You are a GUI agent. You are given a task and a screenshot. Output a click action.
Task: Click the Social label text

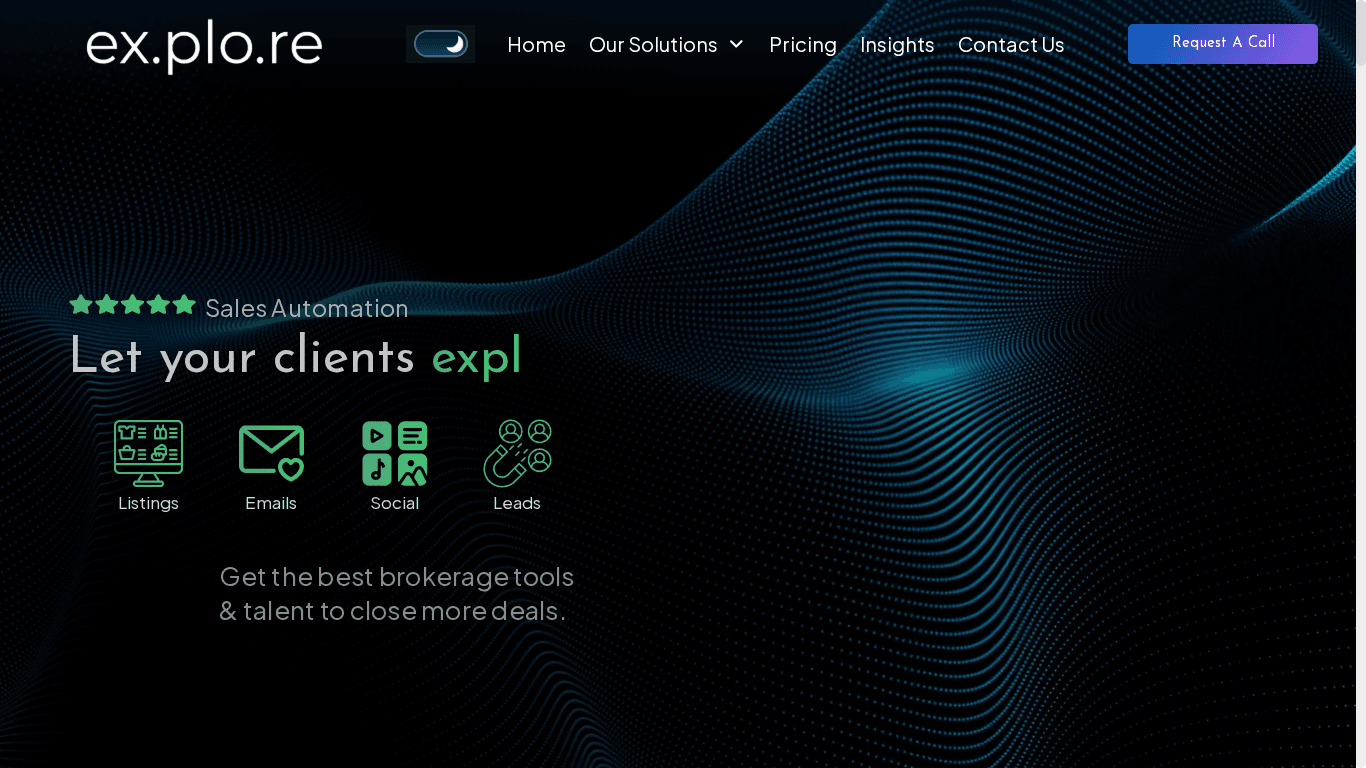394,503
